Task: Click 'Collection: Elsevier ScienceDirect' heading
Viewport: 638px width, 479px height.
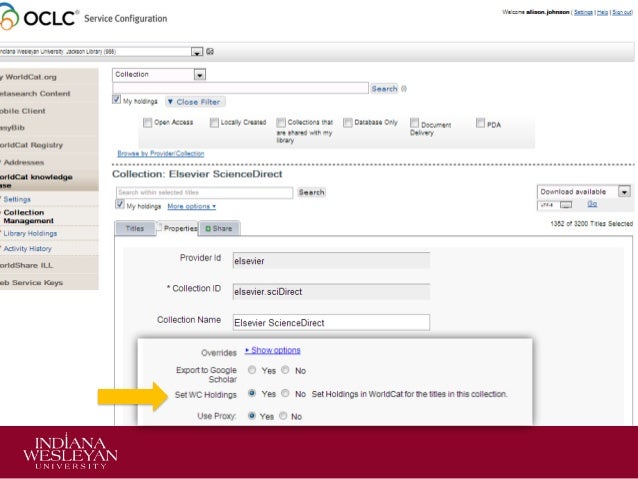Action: 197,174
